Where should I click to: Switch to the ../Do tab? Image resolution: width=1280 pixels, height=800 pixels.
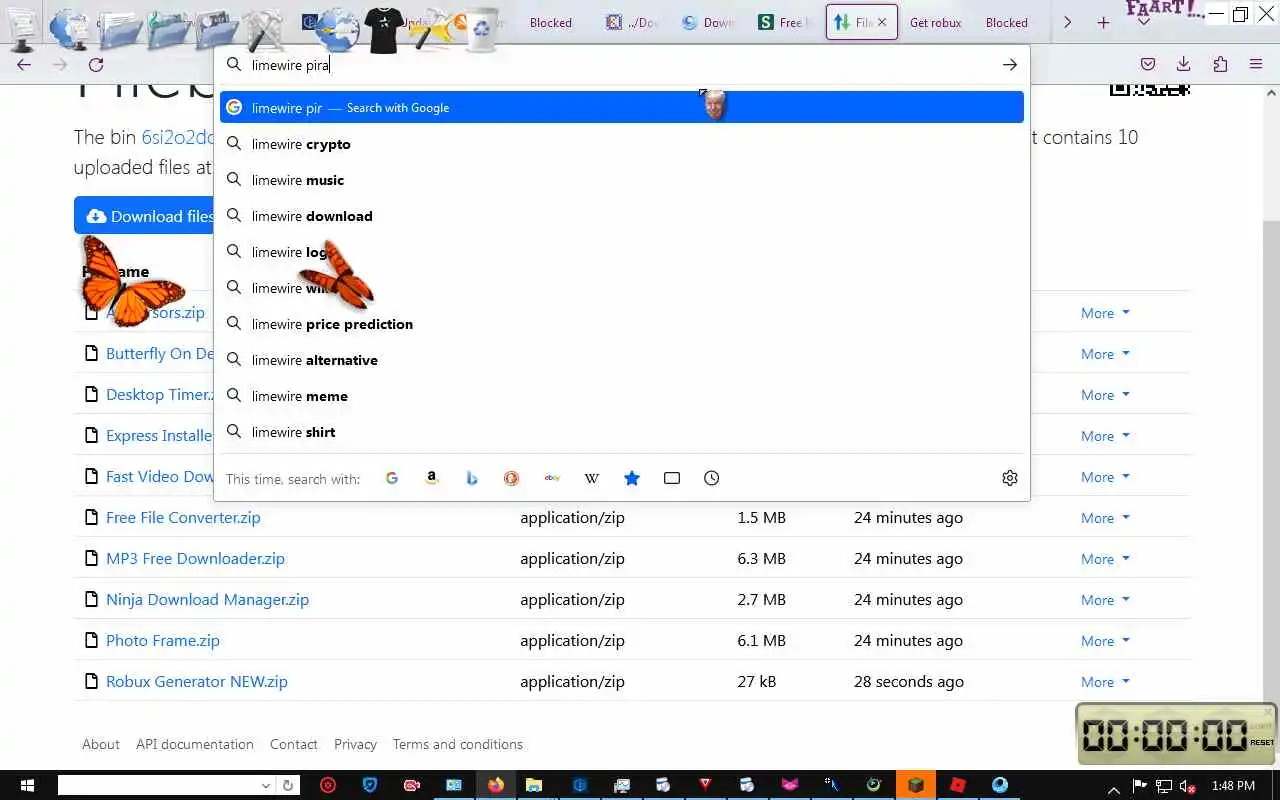[x=632, y=22]
